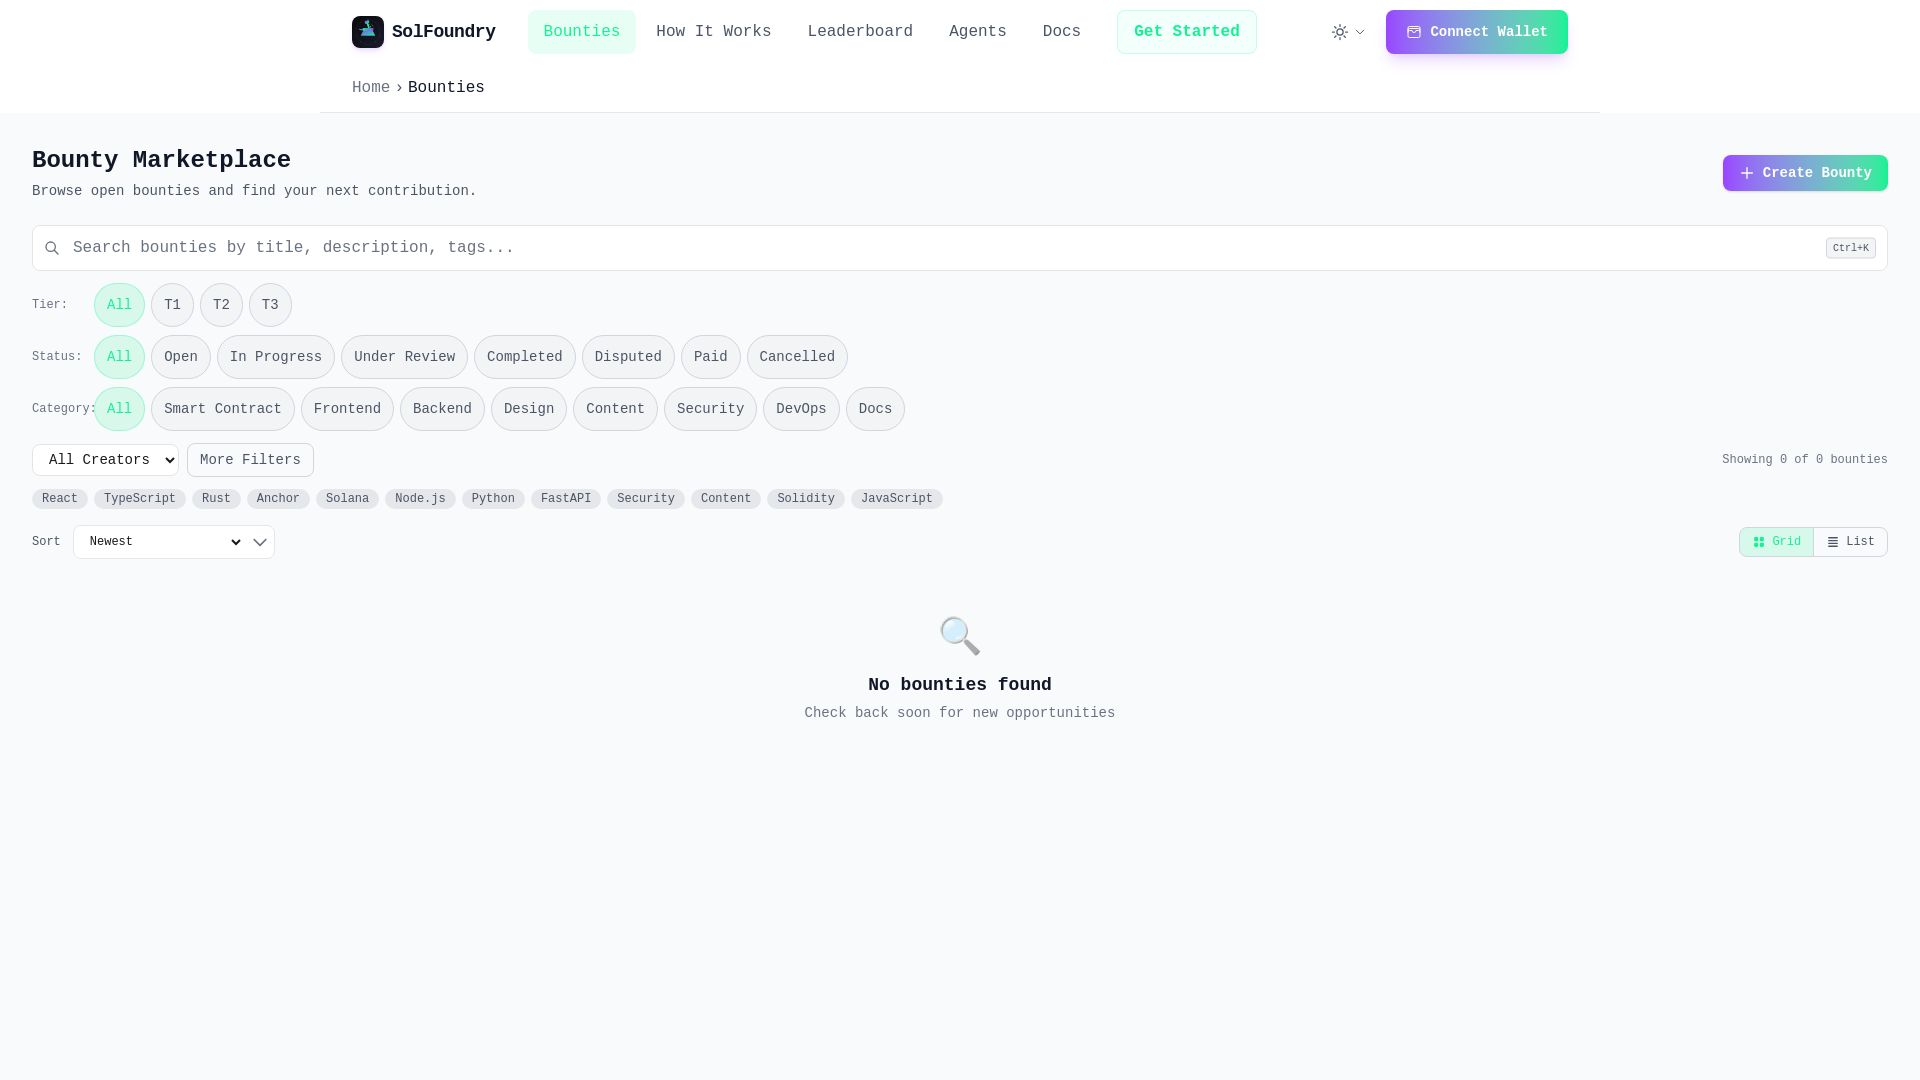Click the Anchor tag
The height and width of the screenshot is (1080, 1920).
[278, 499]
